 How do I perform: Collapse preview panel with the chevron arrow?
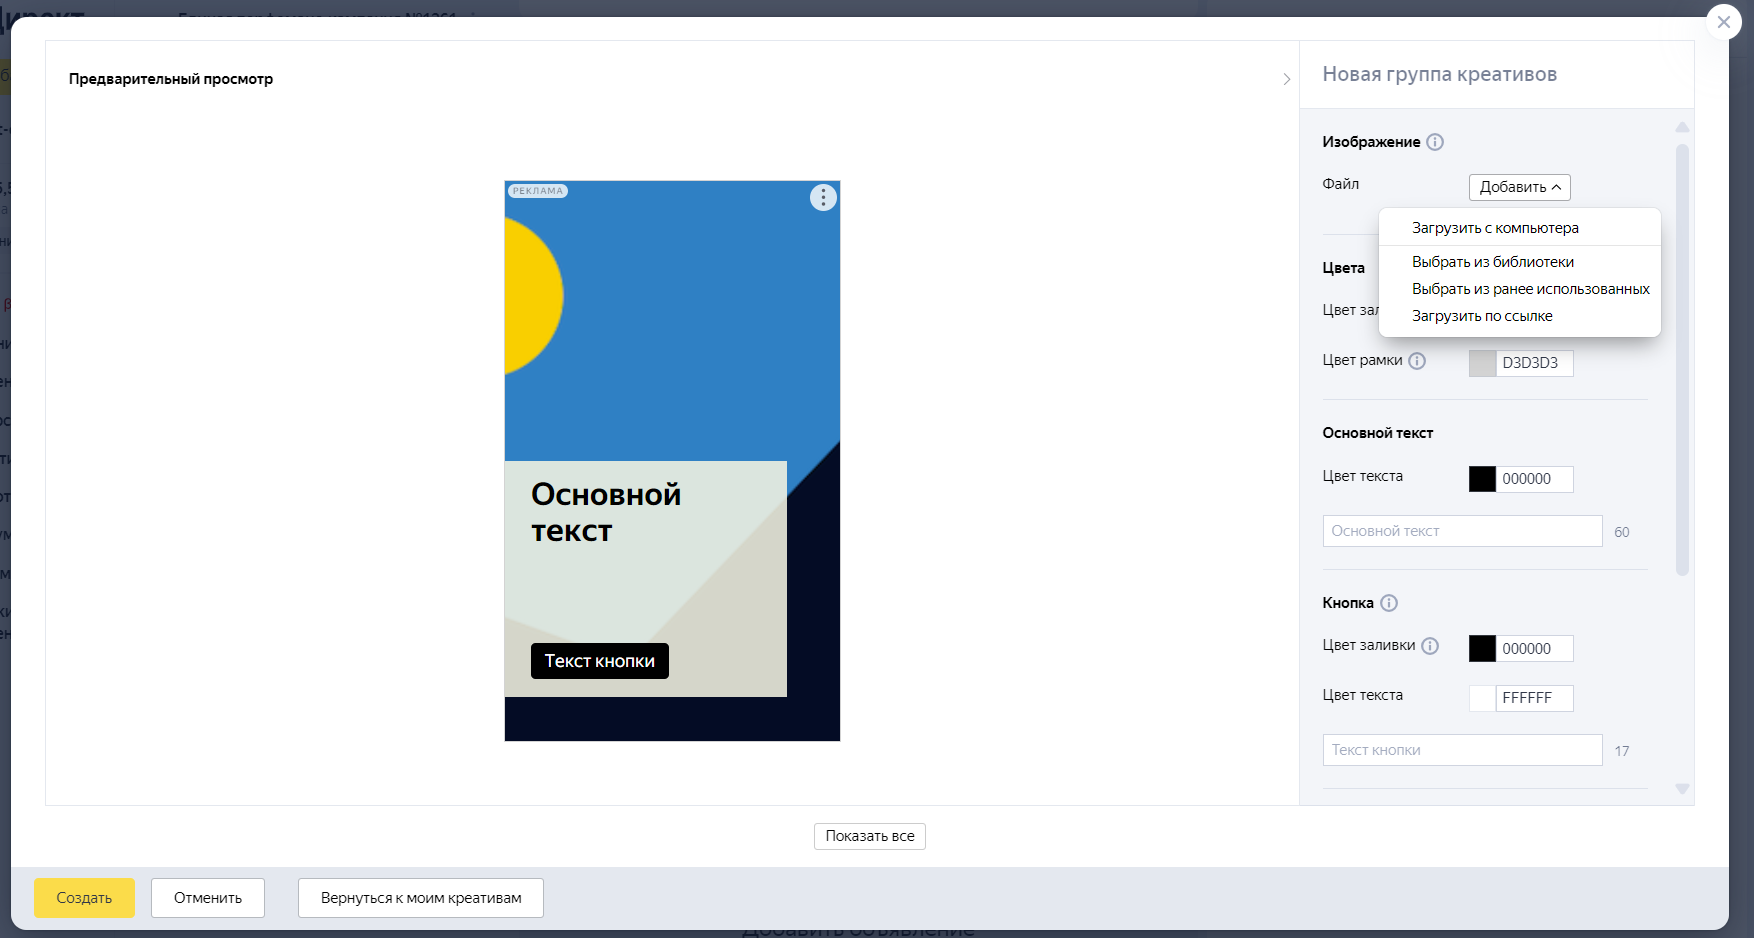[x=1286, y=79]
